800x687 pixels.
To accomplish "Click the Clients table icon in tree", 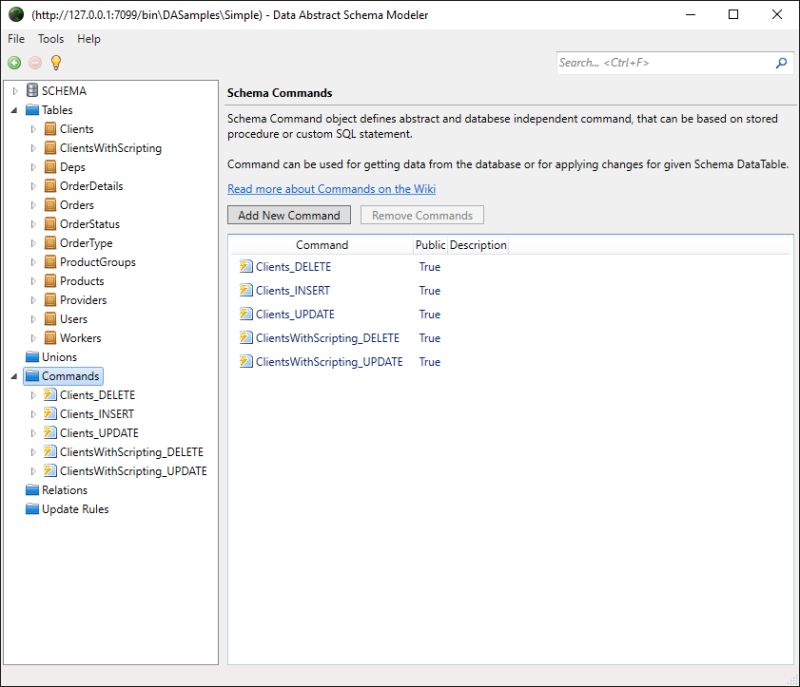I will (50, 129).
